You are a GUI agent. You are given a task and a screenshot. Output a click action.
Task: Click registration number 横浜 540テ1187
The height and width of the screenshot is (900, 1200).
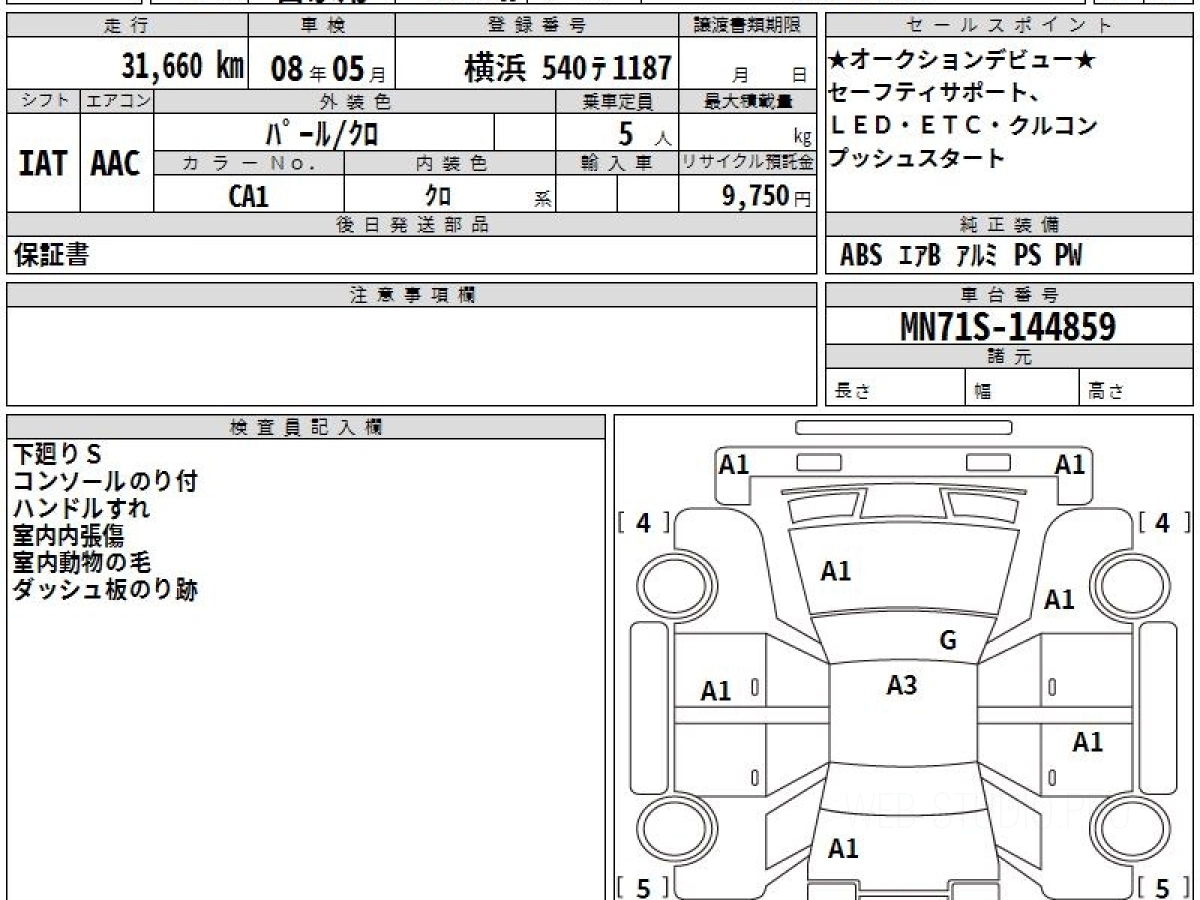coord(567,68)
